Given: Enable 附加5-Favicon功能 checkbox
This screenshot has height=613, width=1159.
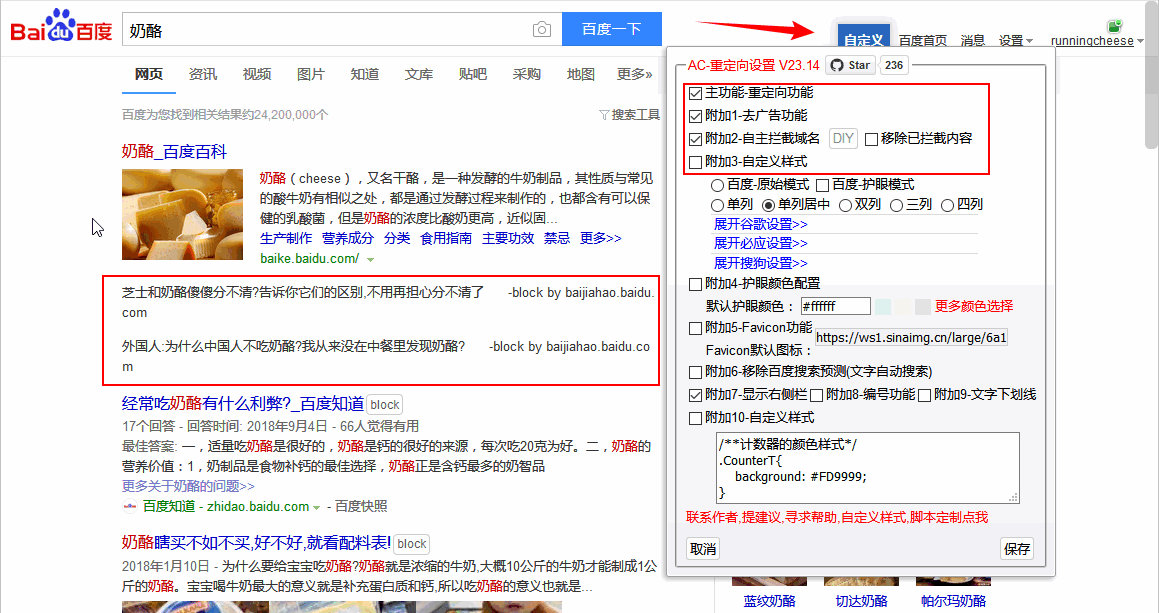Looking at the screenshot, I should (695, 328).
